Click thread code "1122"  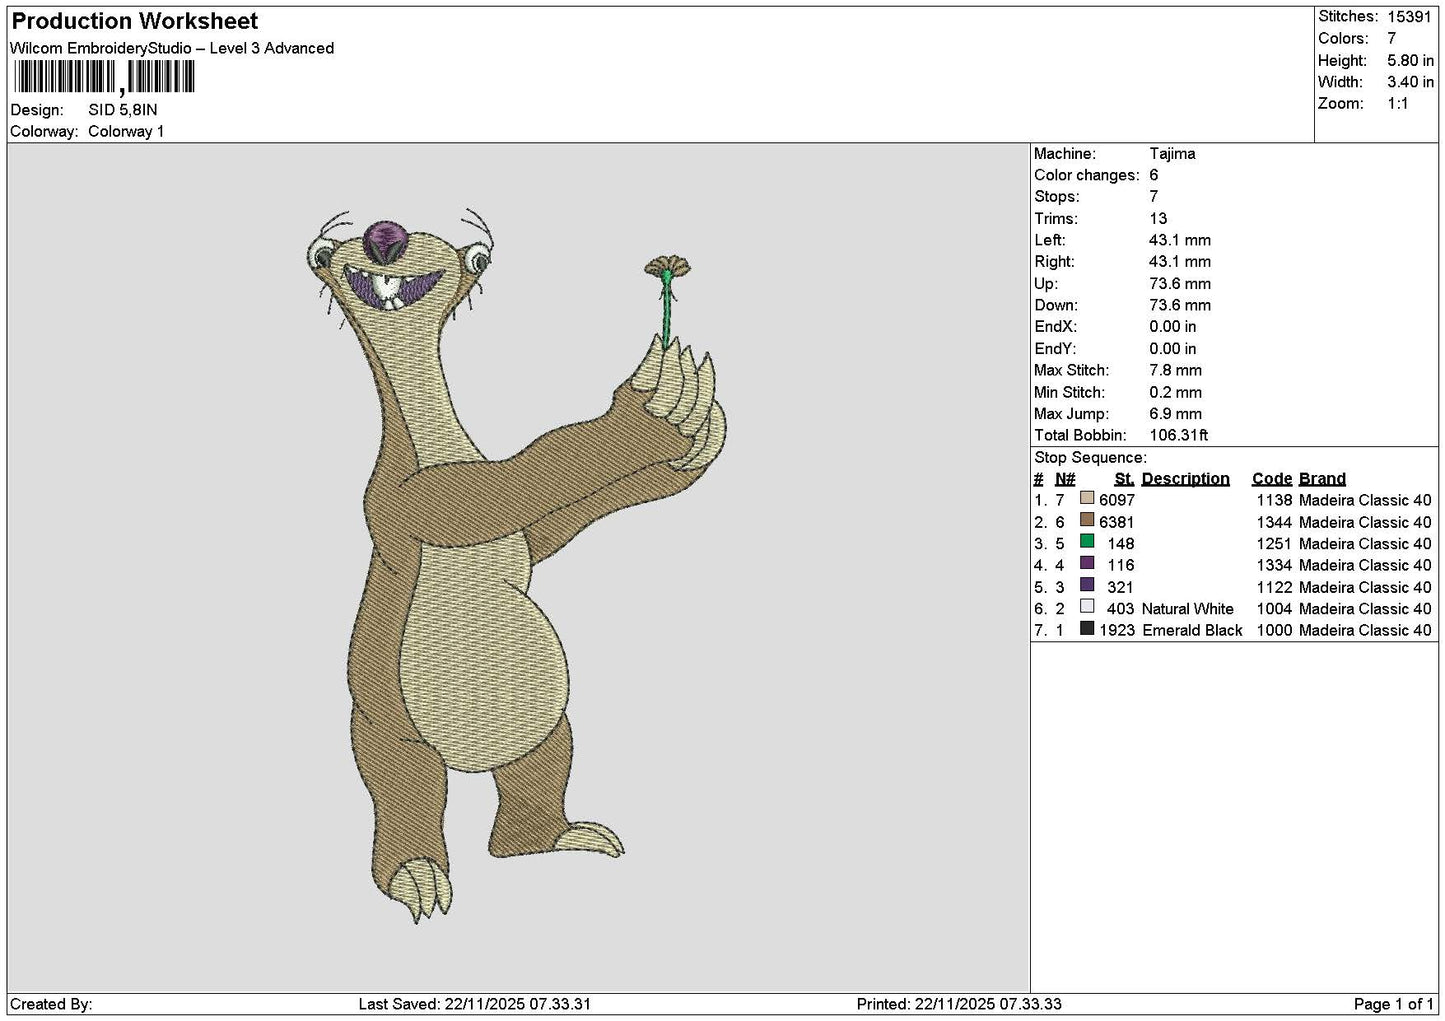point(1275,587)
